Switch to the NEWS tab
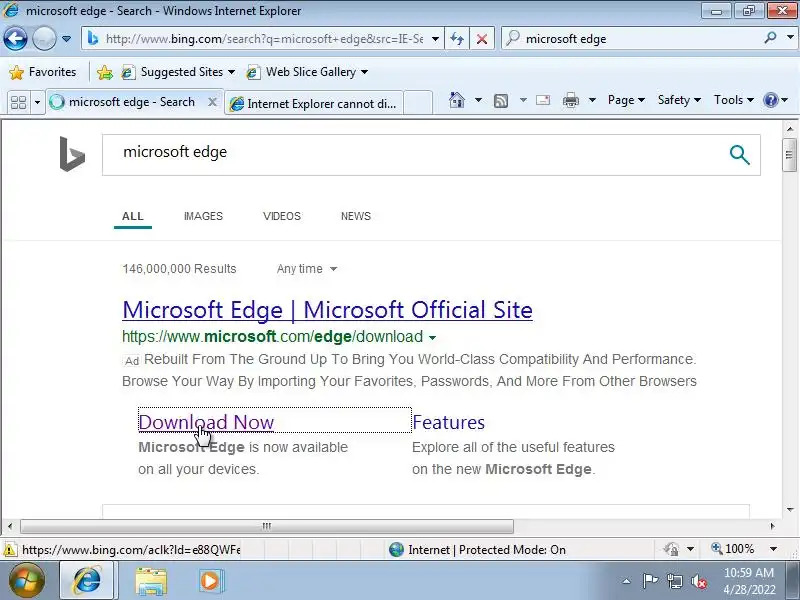Viewport: 800px width, 600px height. (356, 216)
